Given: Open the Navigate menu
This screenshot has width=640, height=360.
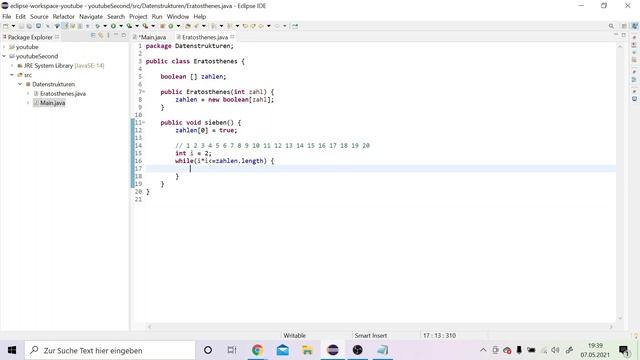Looking at the screenshot, I should pyautogui.click(x=91, y=16).
